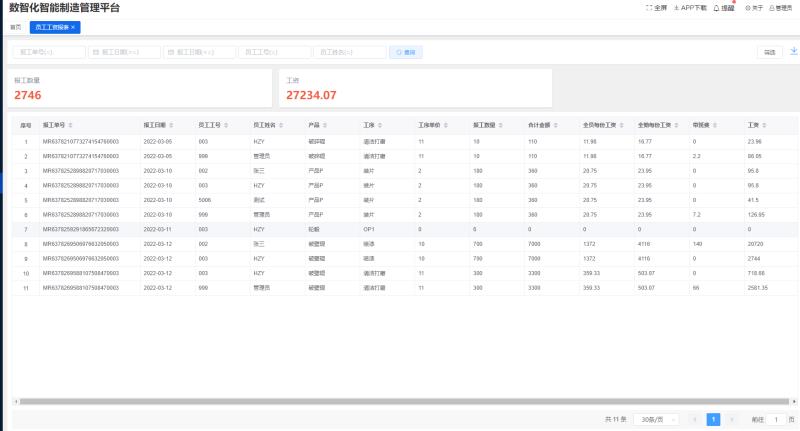Switch to the 首页 tab
800x431 pixels.
click(x=15, y=27)
